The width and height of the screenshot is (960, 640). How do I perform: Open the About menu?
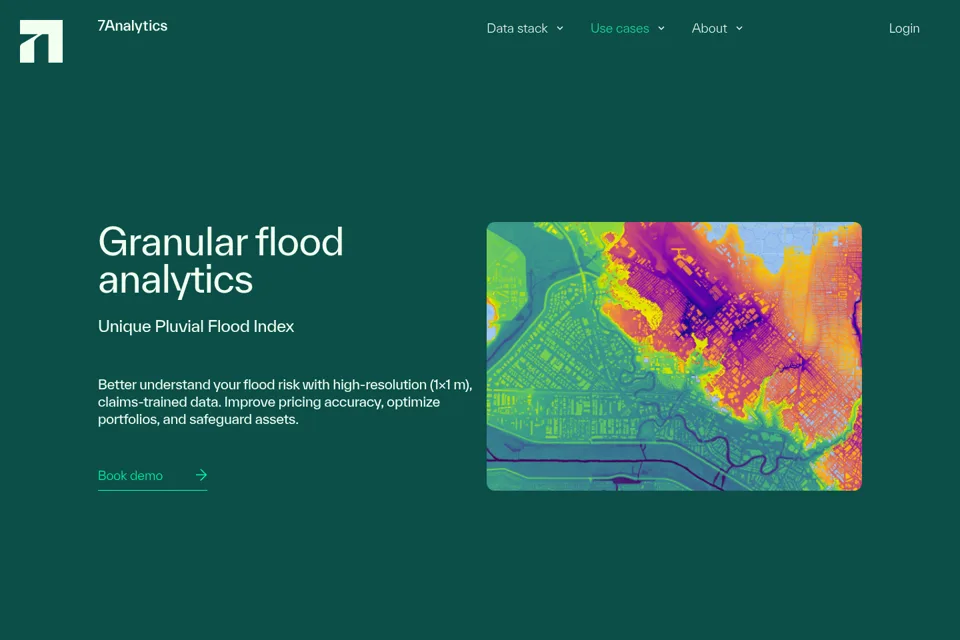point(709,28)
